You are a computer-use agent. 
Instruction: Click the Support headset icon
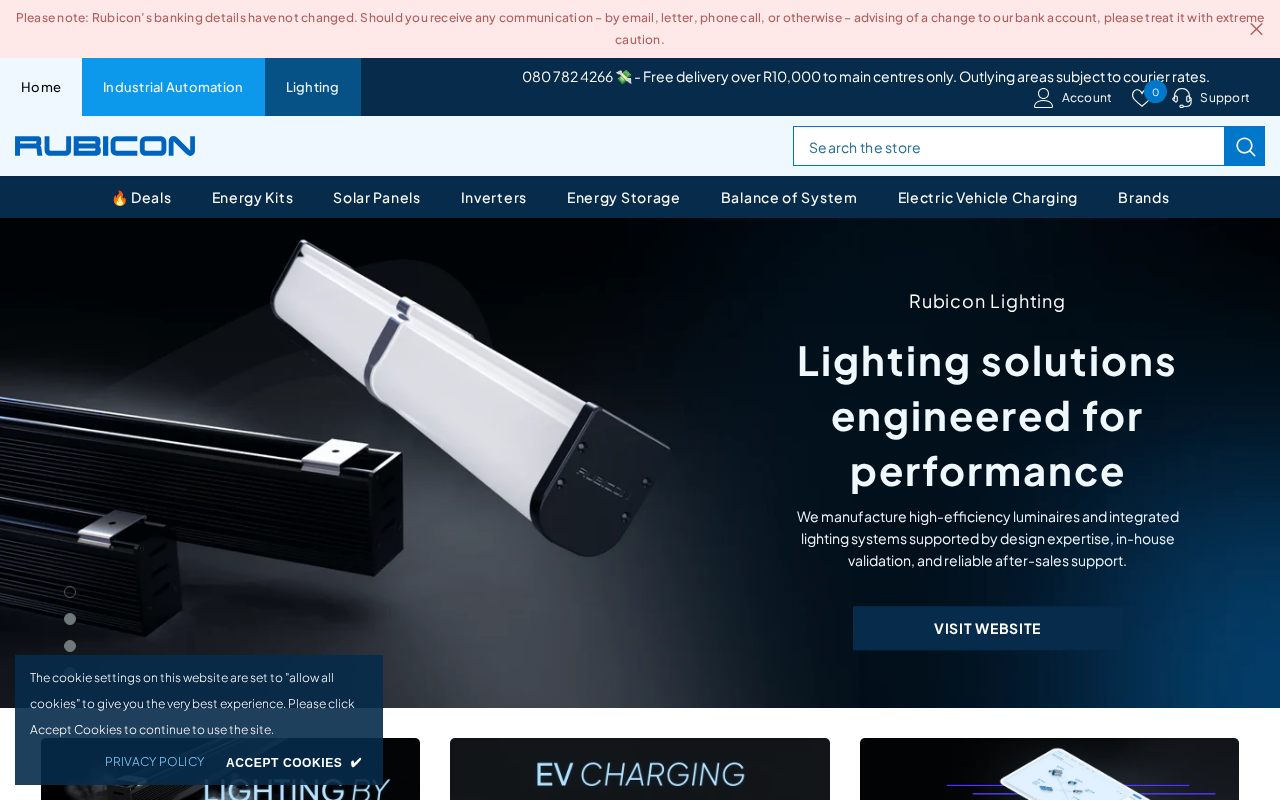[x=1182, y=98]
